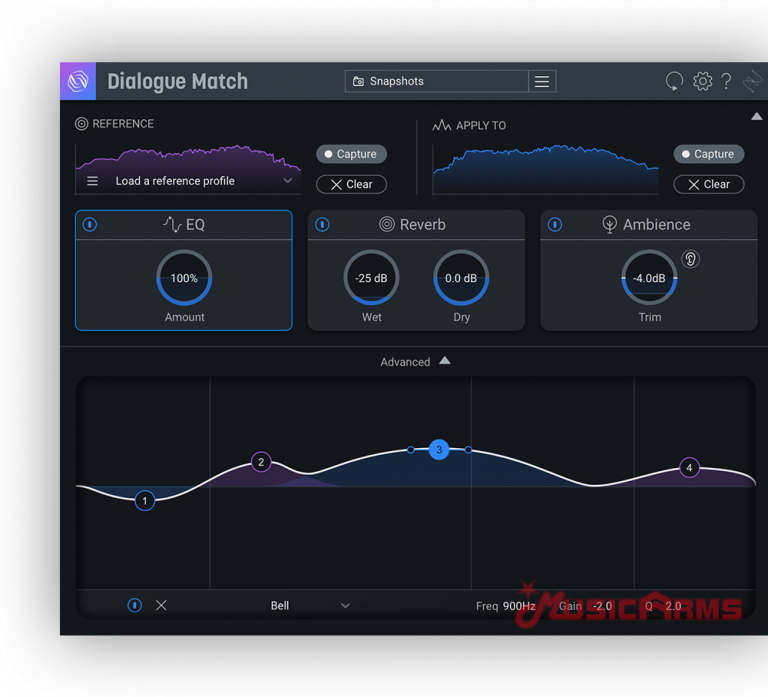Open the settings gear icon

(x=703, y=82)
